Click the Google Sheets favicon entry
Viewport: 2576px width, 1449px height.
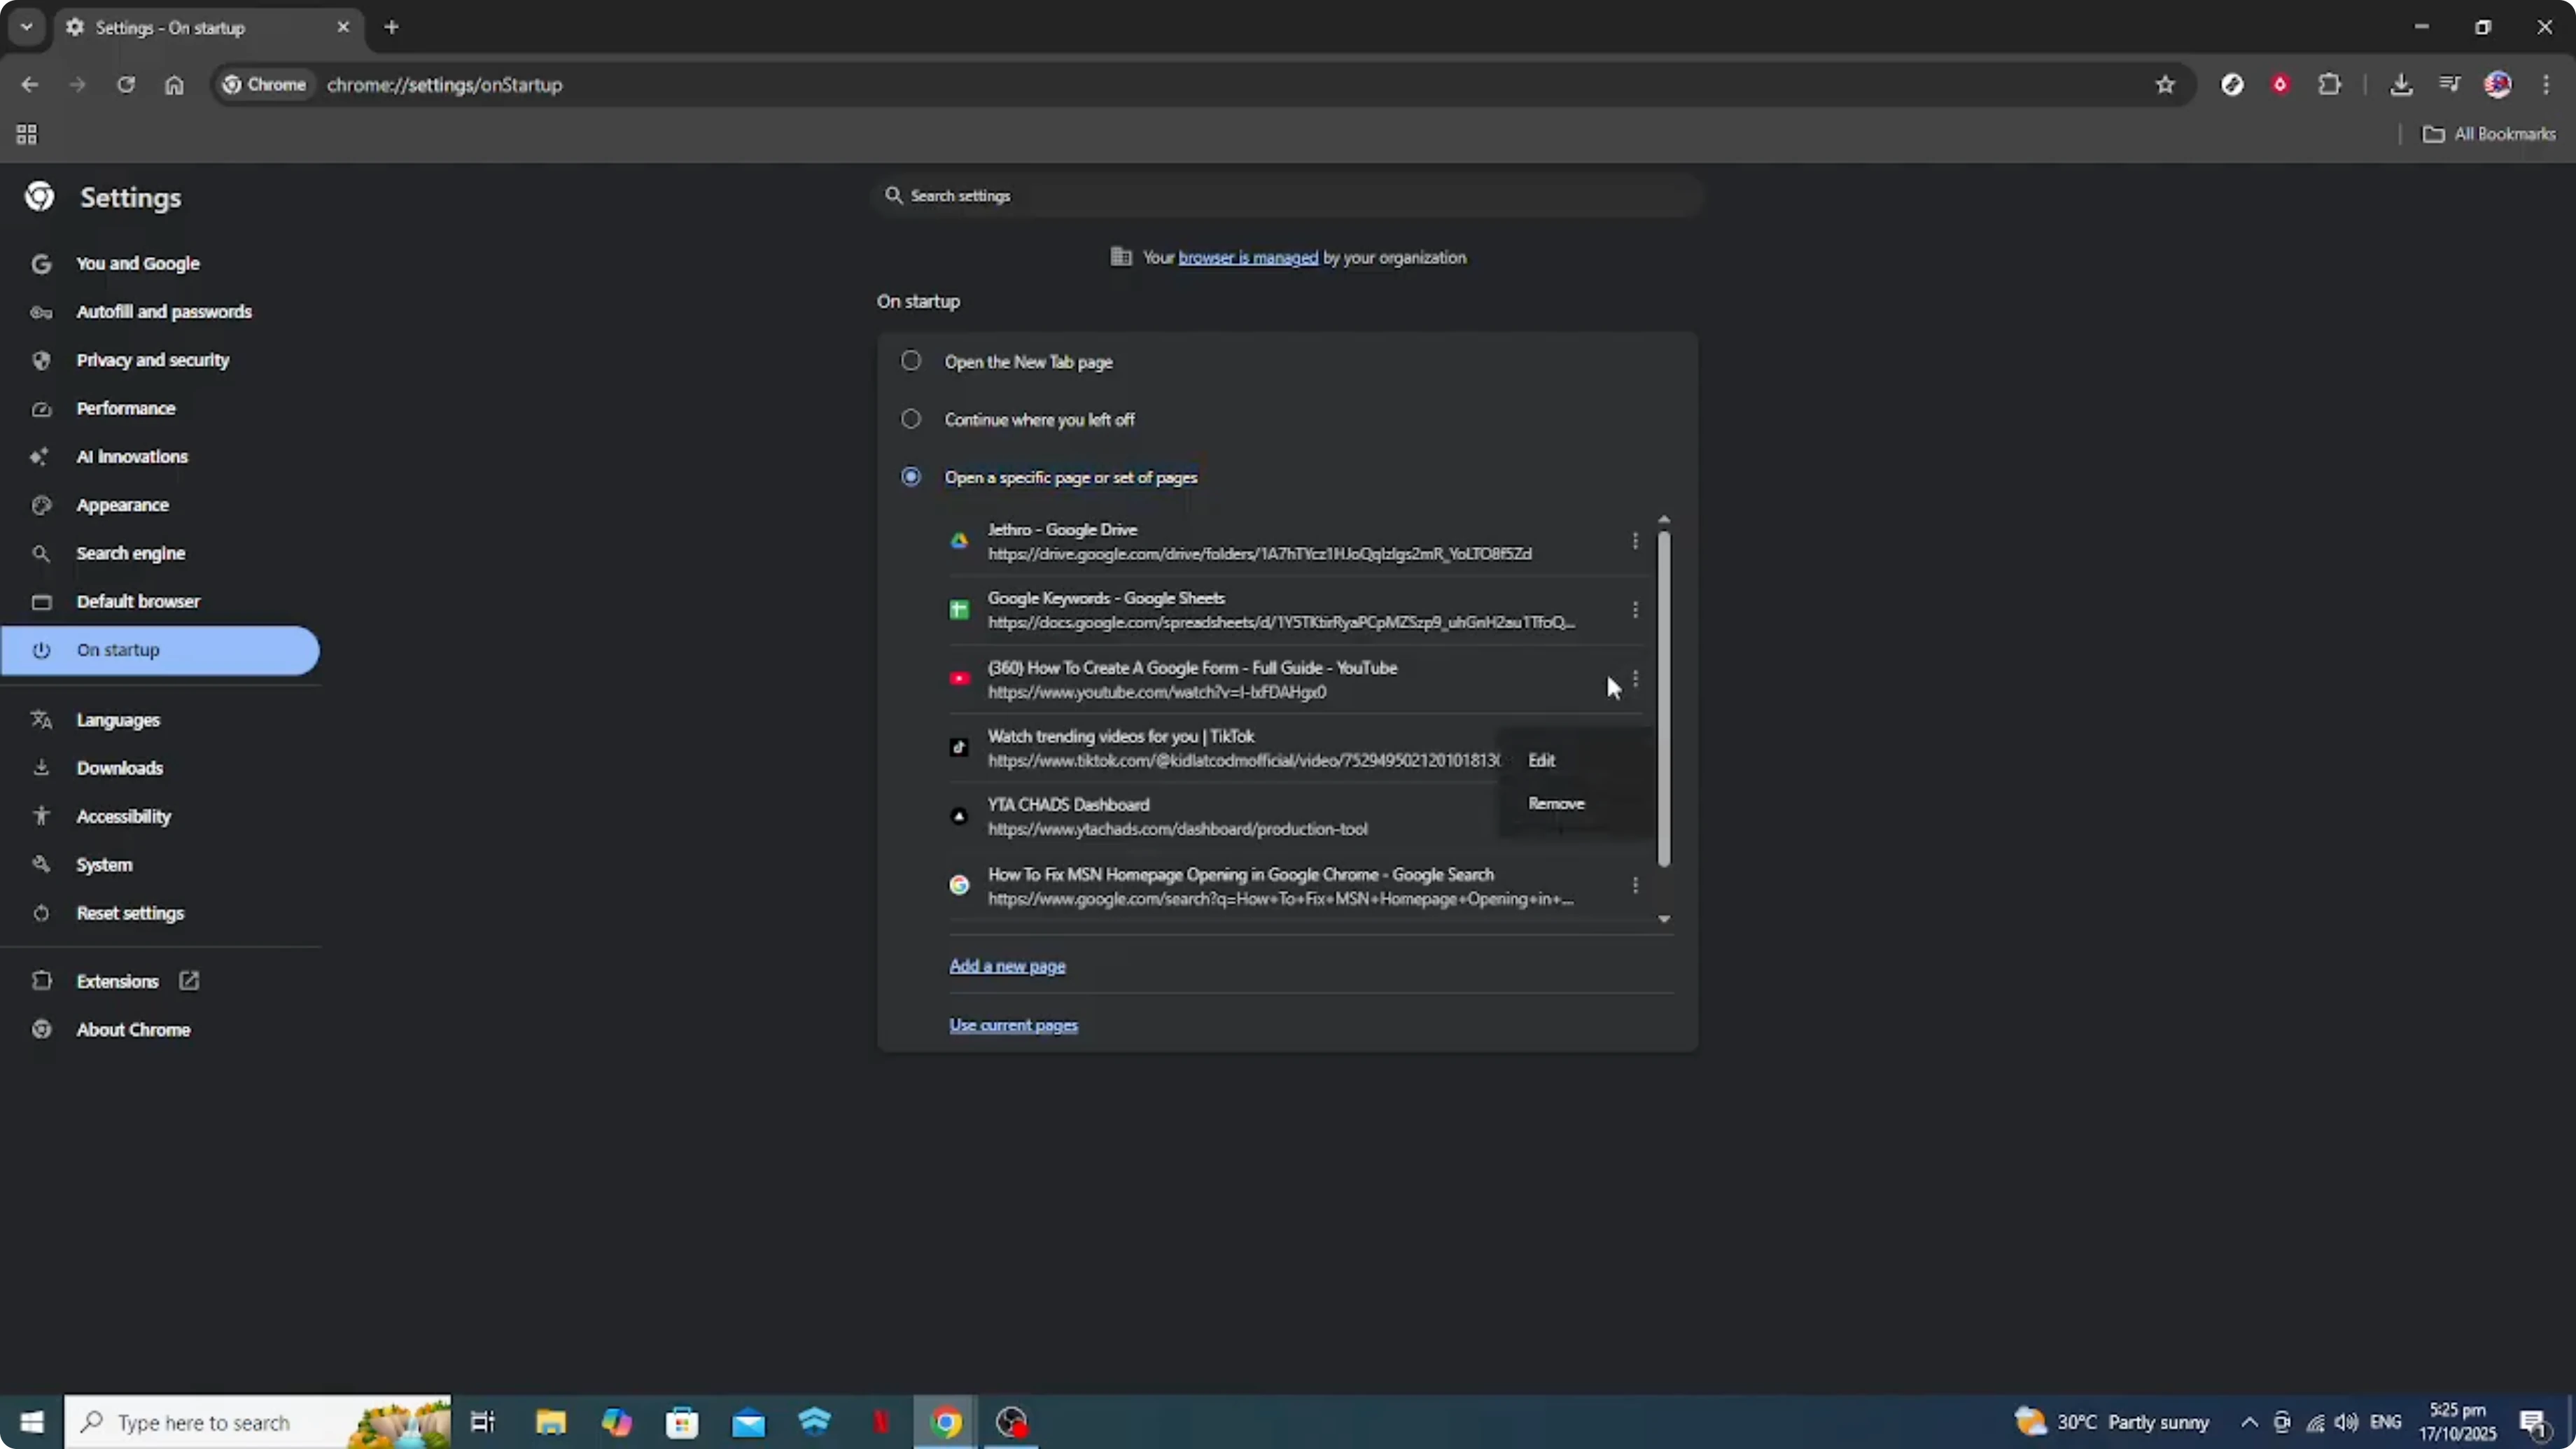click(959, 610)
